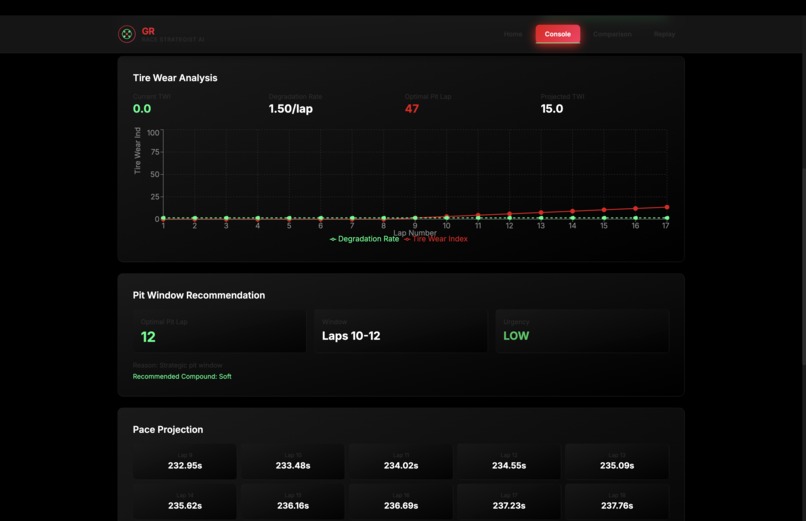Click the red data point at lap 14
This screenshot has height=521, width=806.
573,211
